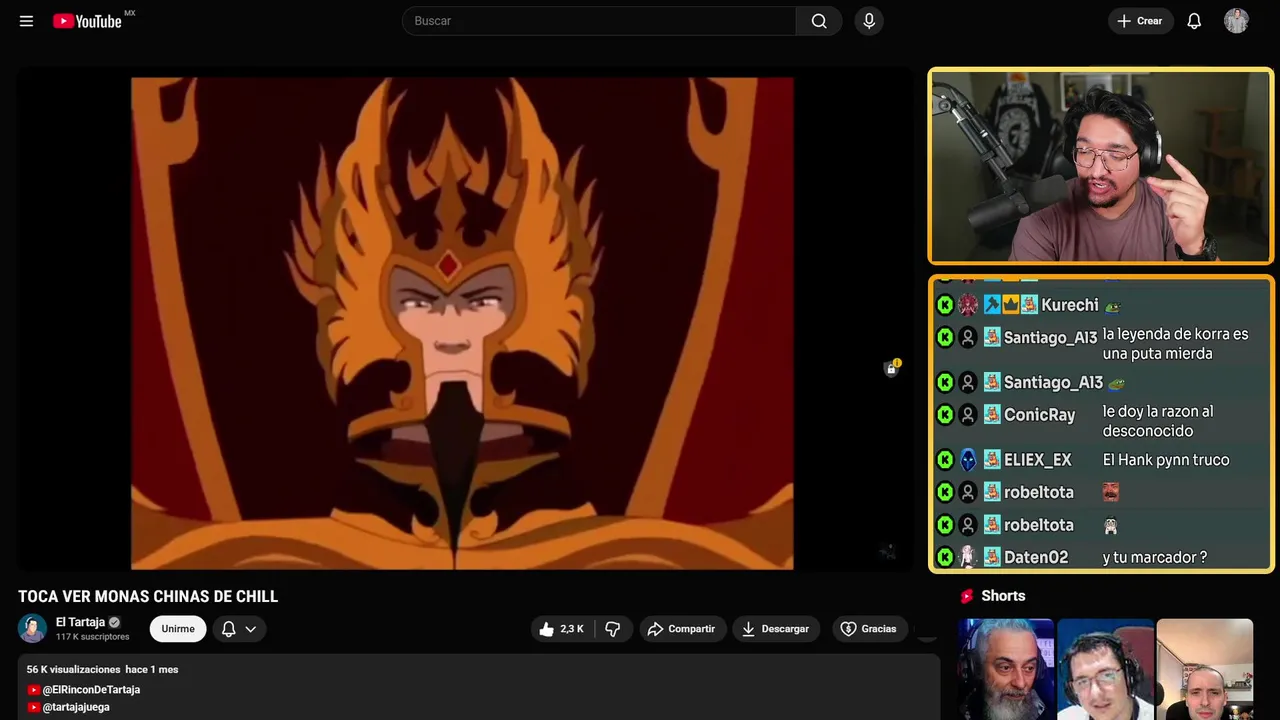Open first Shorts thumbnail, bearded man
Screen dimensions: 1280x720
(x=1005, y=669)
